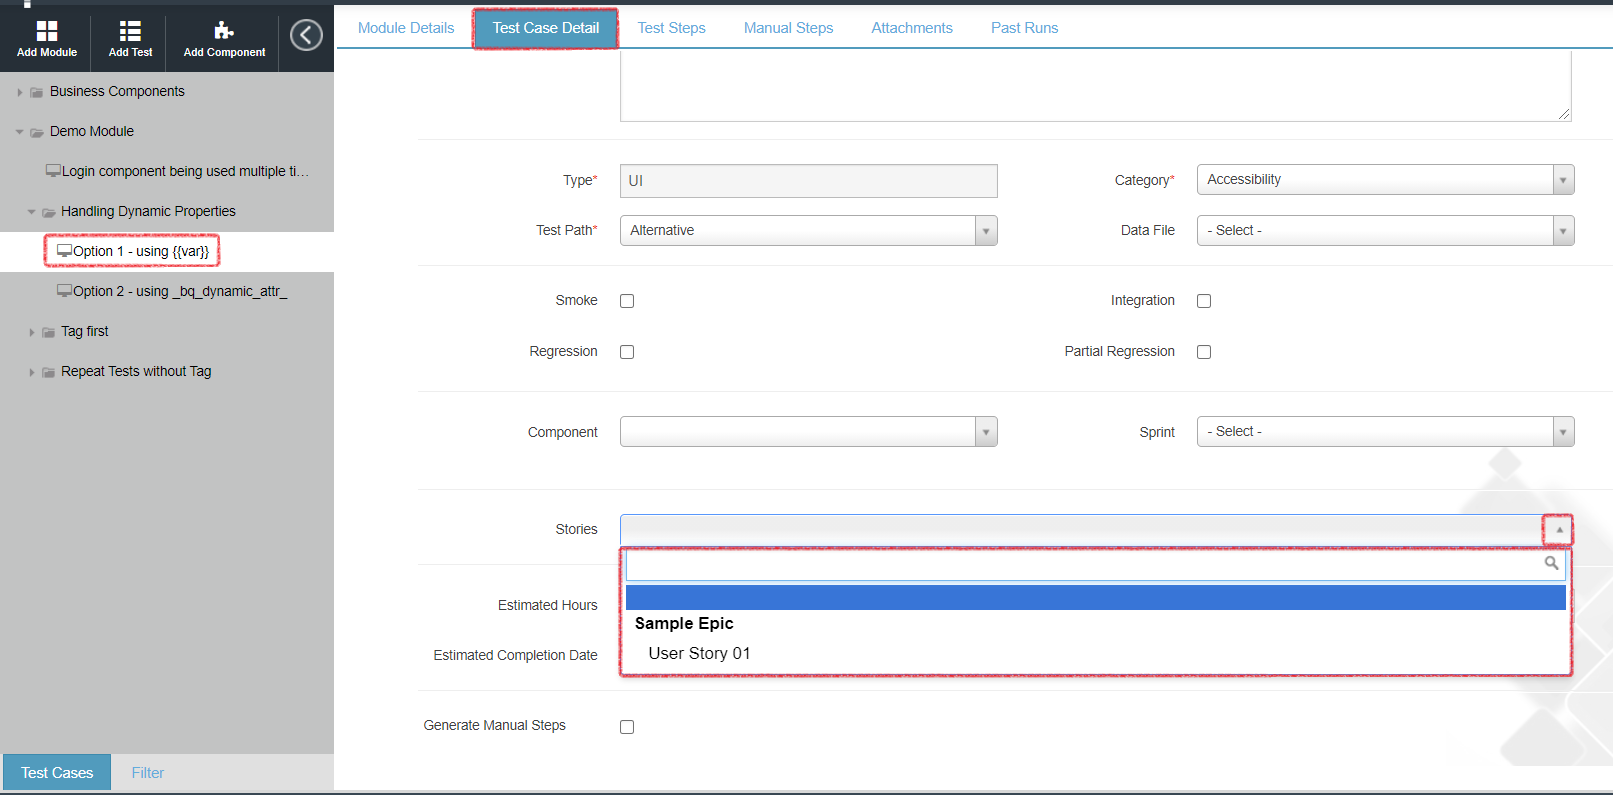
Task: Enable the Smoke checkbox
Action: click(627, 301)
